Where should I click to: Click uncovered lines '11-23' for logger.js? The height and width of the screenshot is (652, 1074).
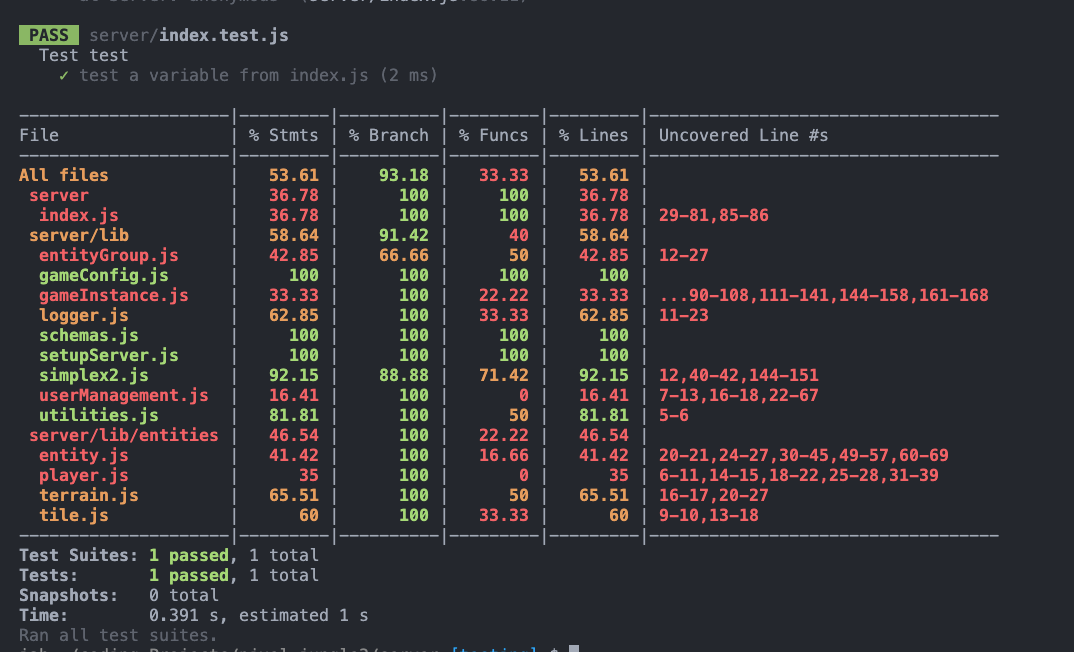[684, 315]
